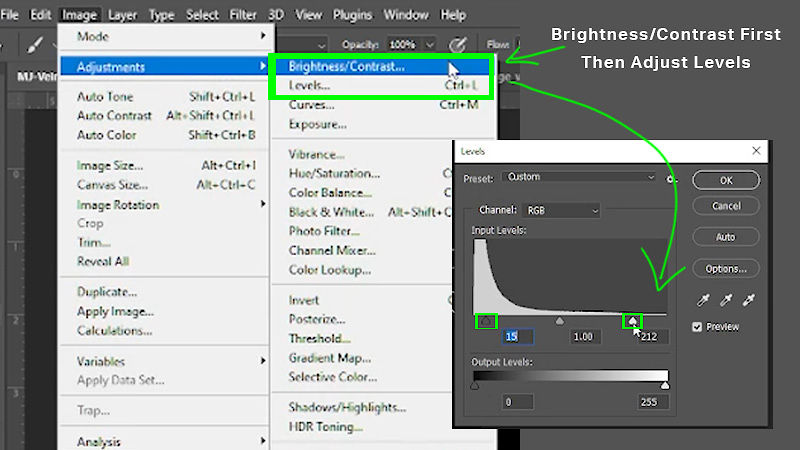Choose Brightness/Contrast... from Adjustments

(x=383, y=66)
